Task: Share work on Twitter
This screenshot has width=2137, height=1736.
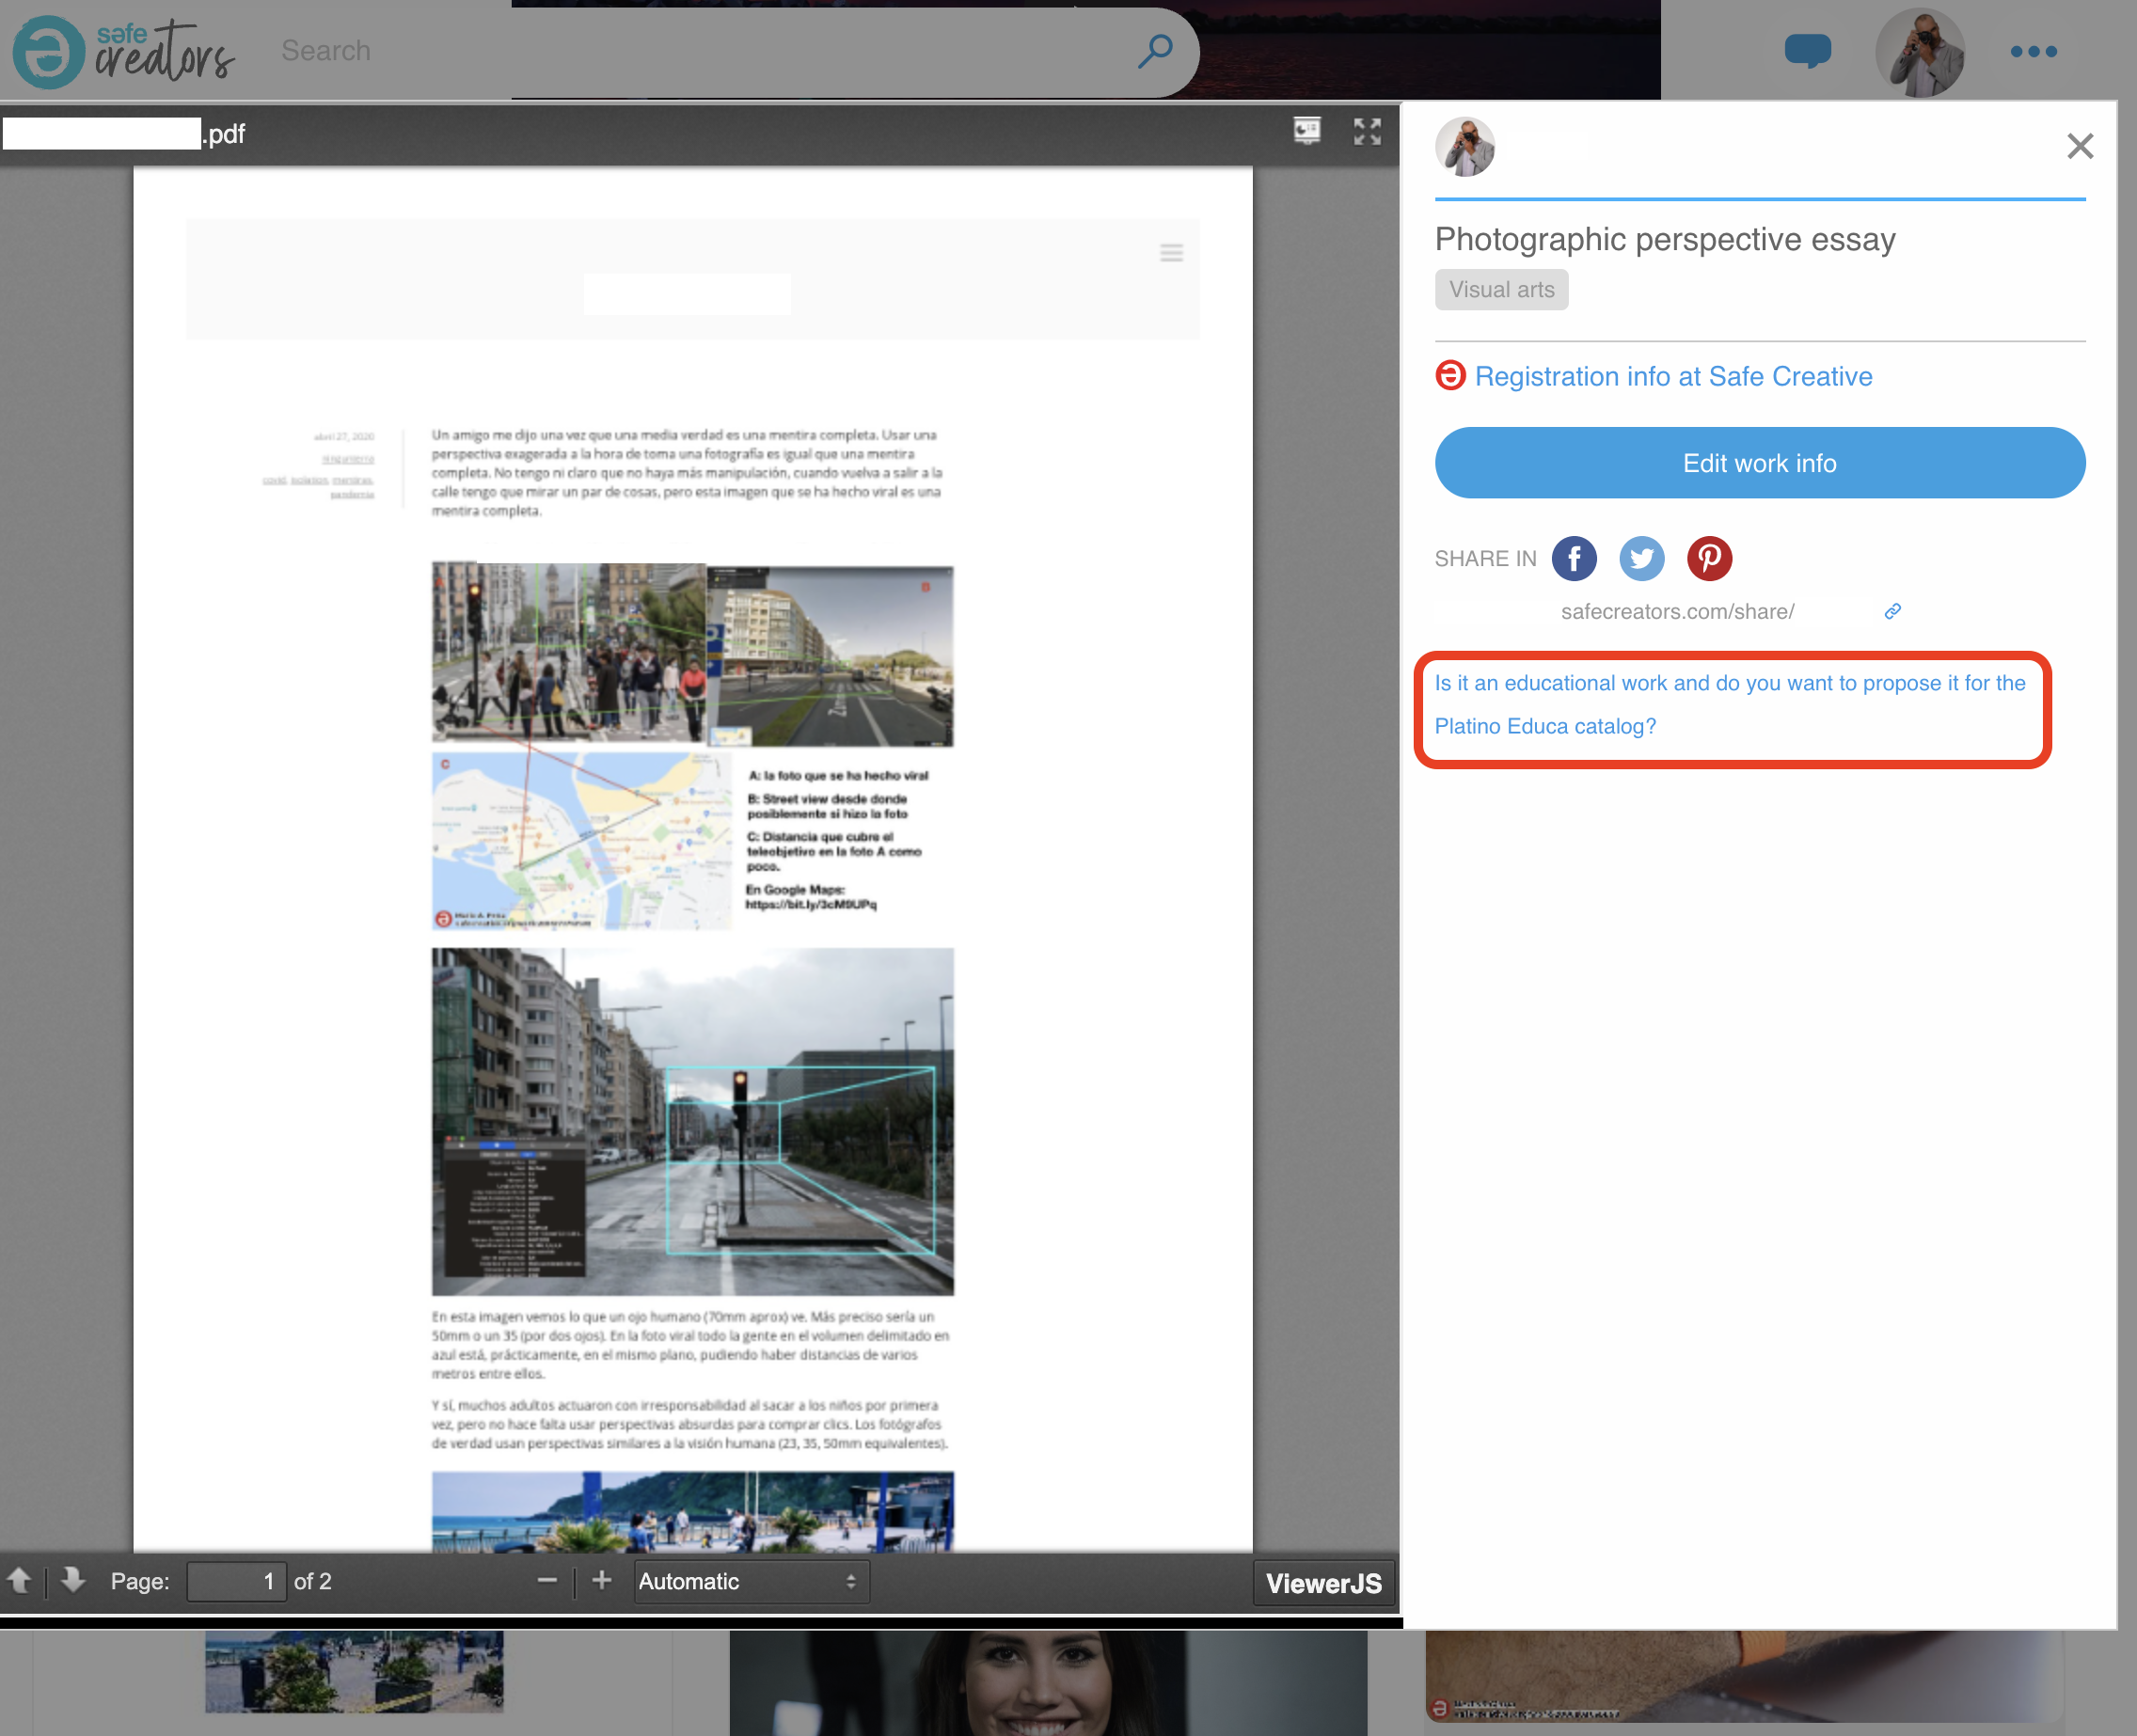Action: 1641,558
